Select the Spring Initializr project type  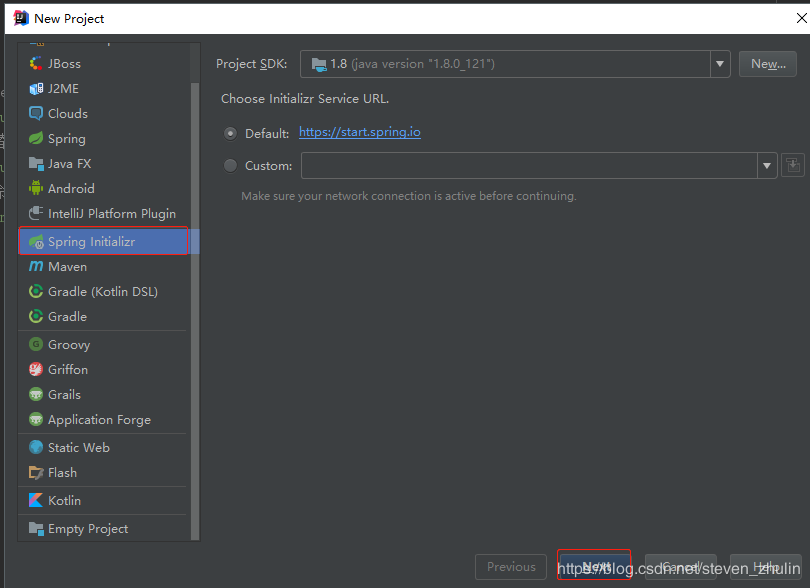coord(89,241)
